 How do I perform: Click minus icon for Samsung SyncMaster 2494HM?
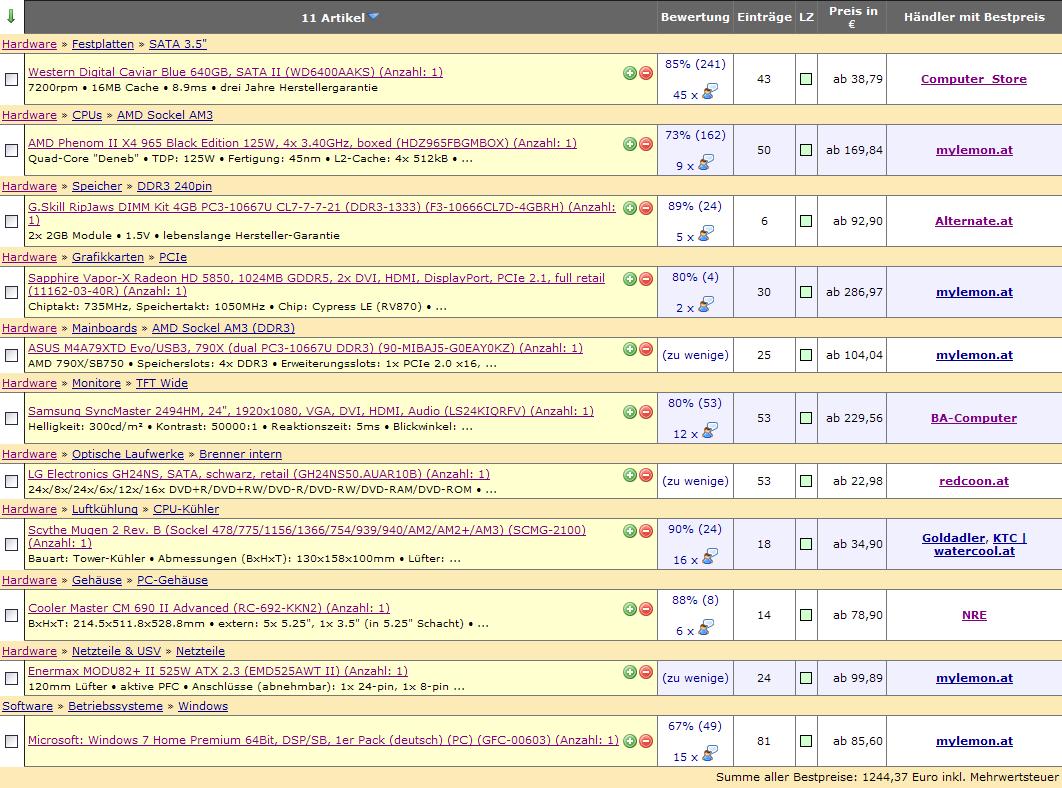[646, 412]
